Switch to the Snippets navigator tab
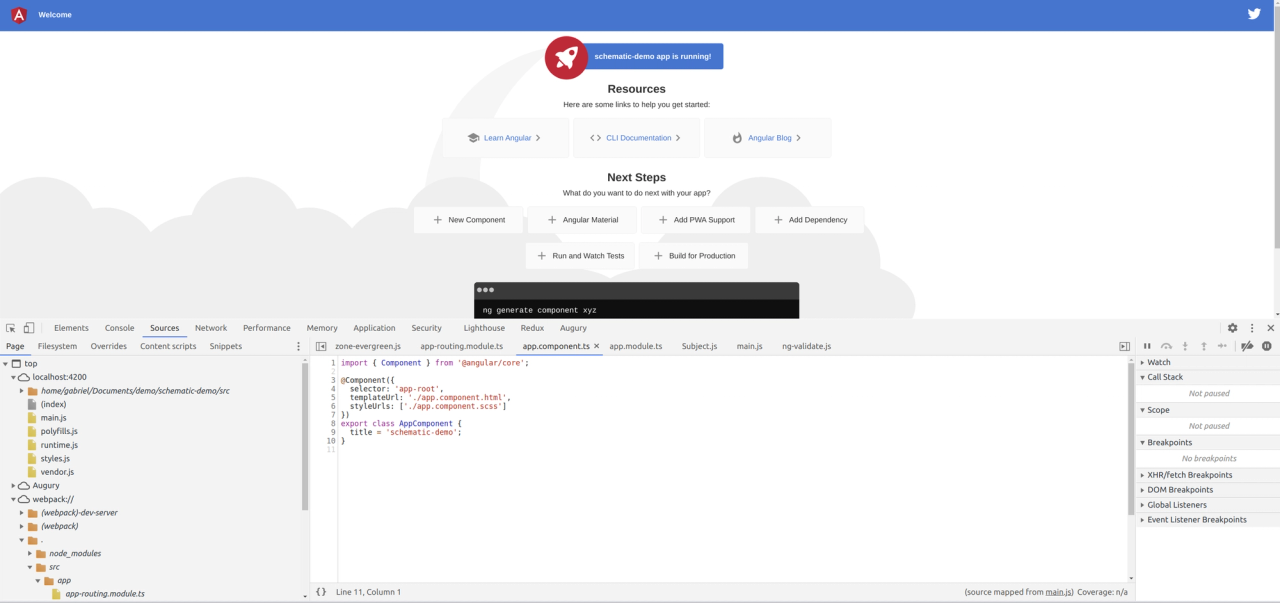The height and width of the screenshot is (603, 1280). [226, 346]
